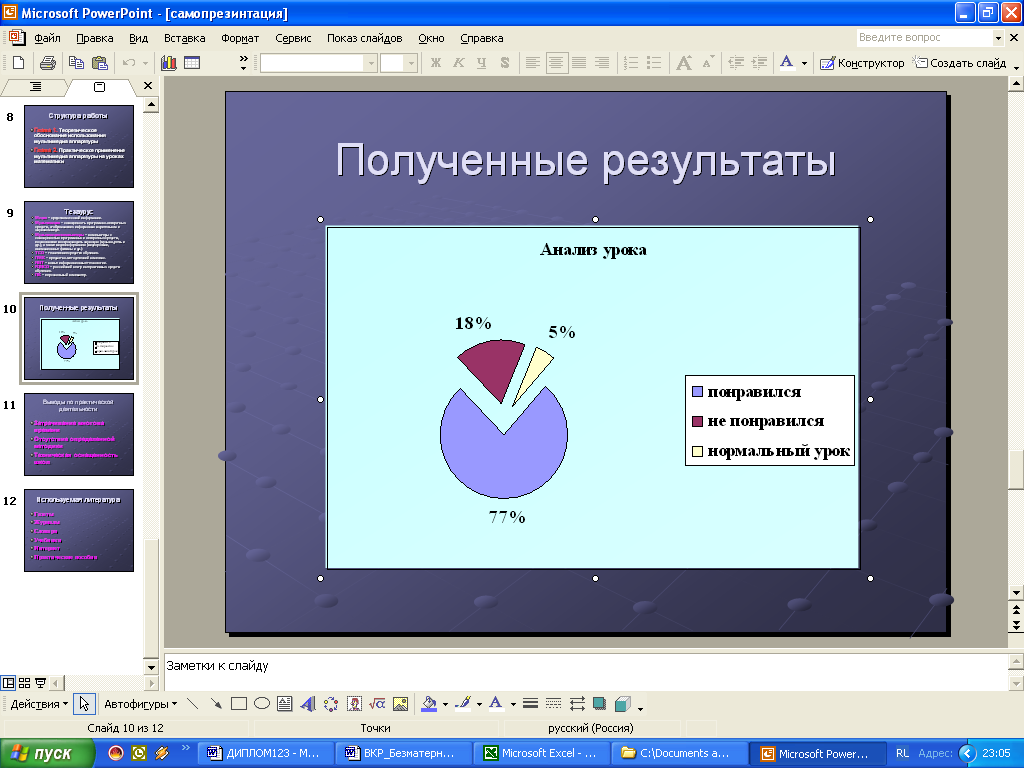Open fill color dropdown arrow

[444, 704]
